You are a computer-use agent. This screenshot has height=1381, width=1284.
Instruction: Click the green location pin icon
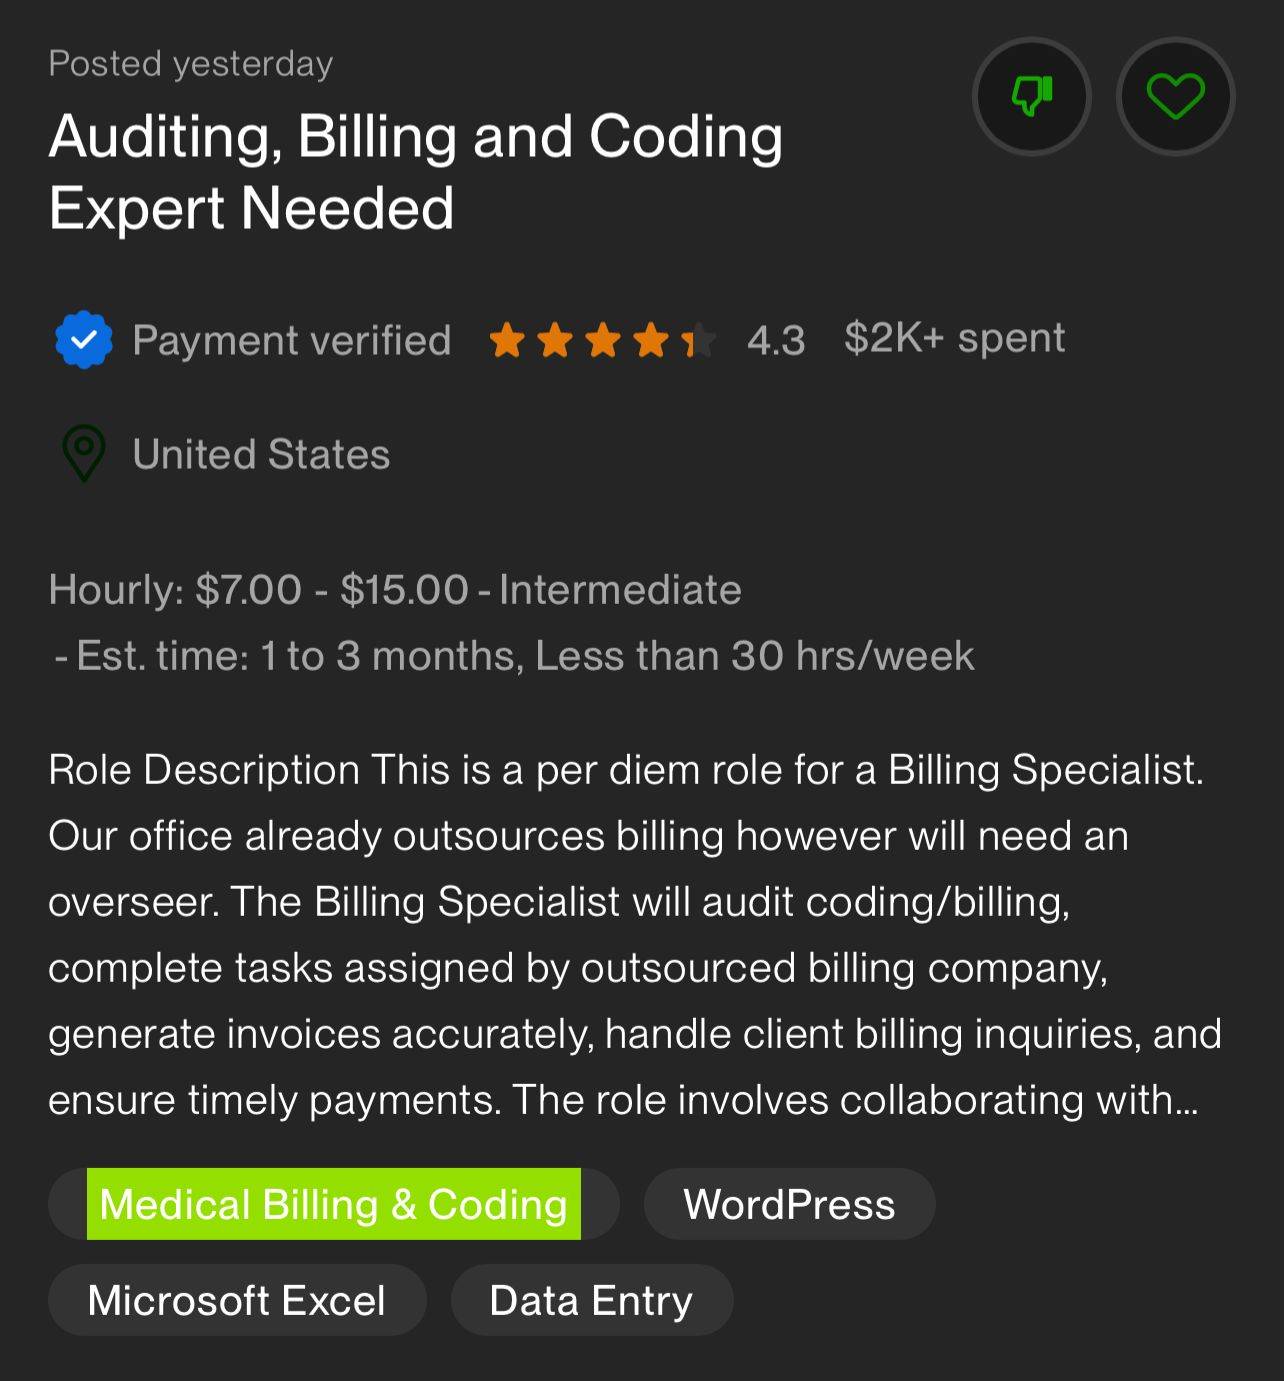click(x=84, y=454)
